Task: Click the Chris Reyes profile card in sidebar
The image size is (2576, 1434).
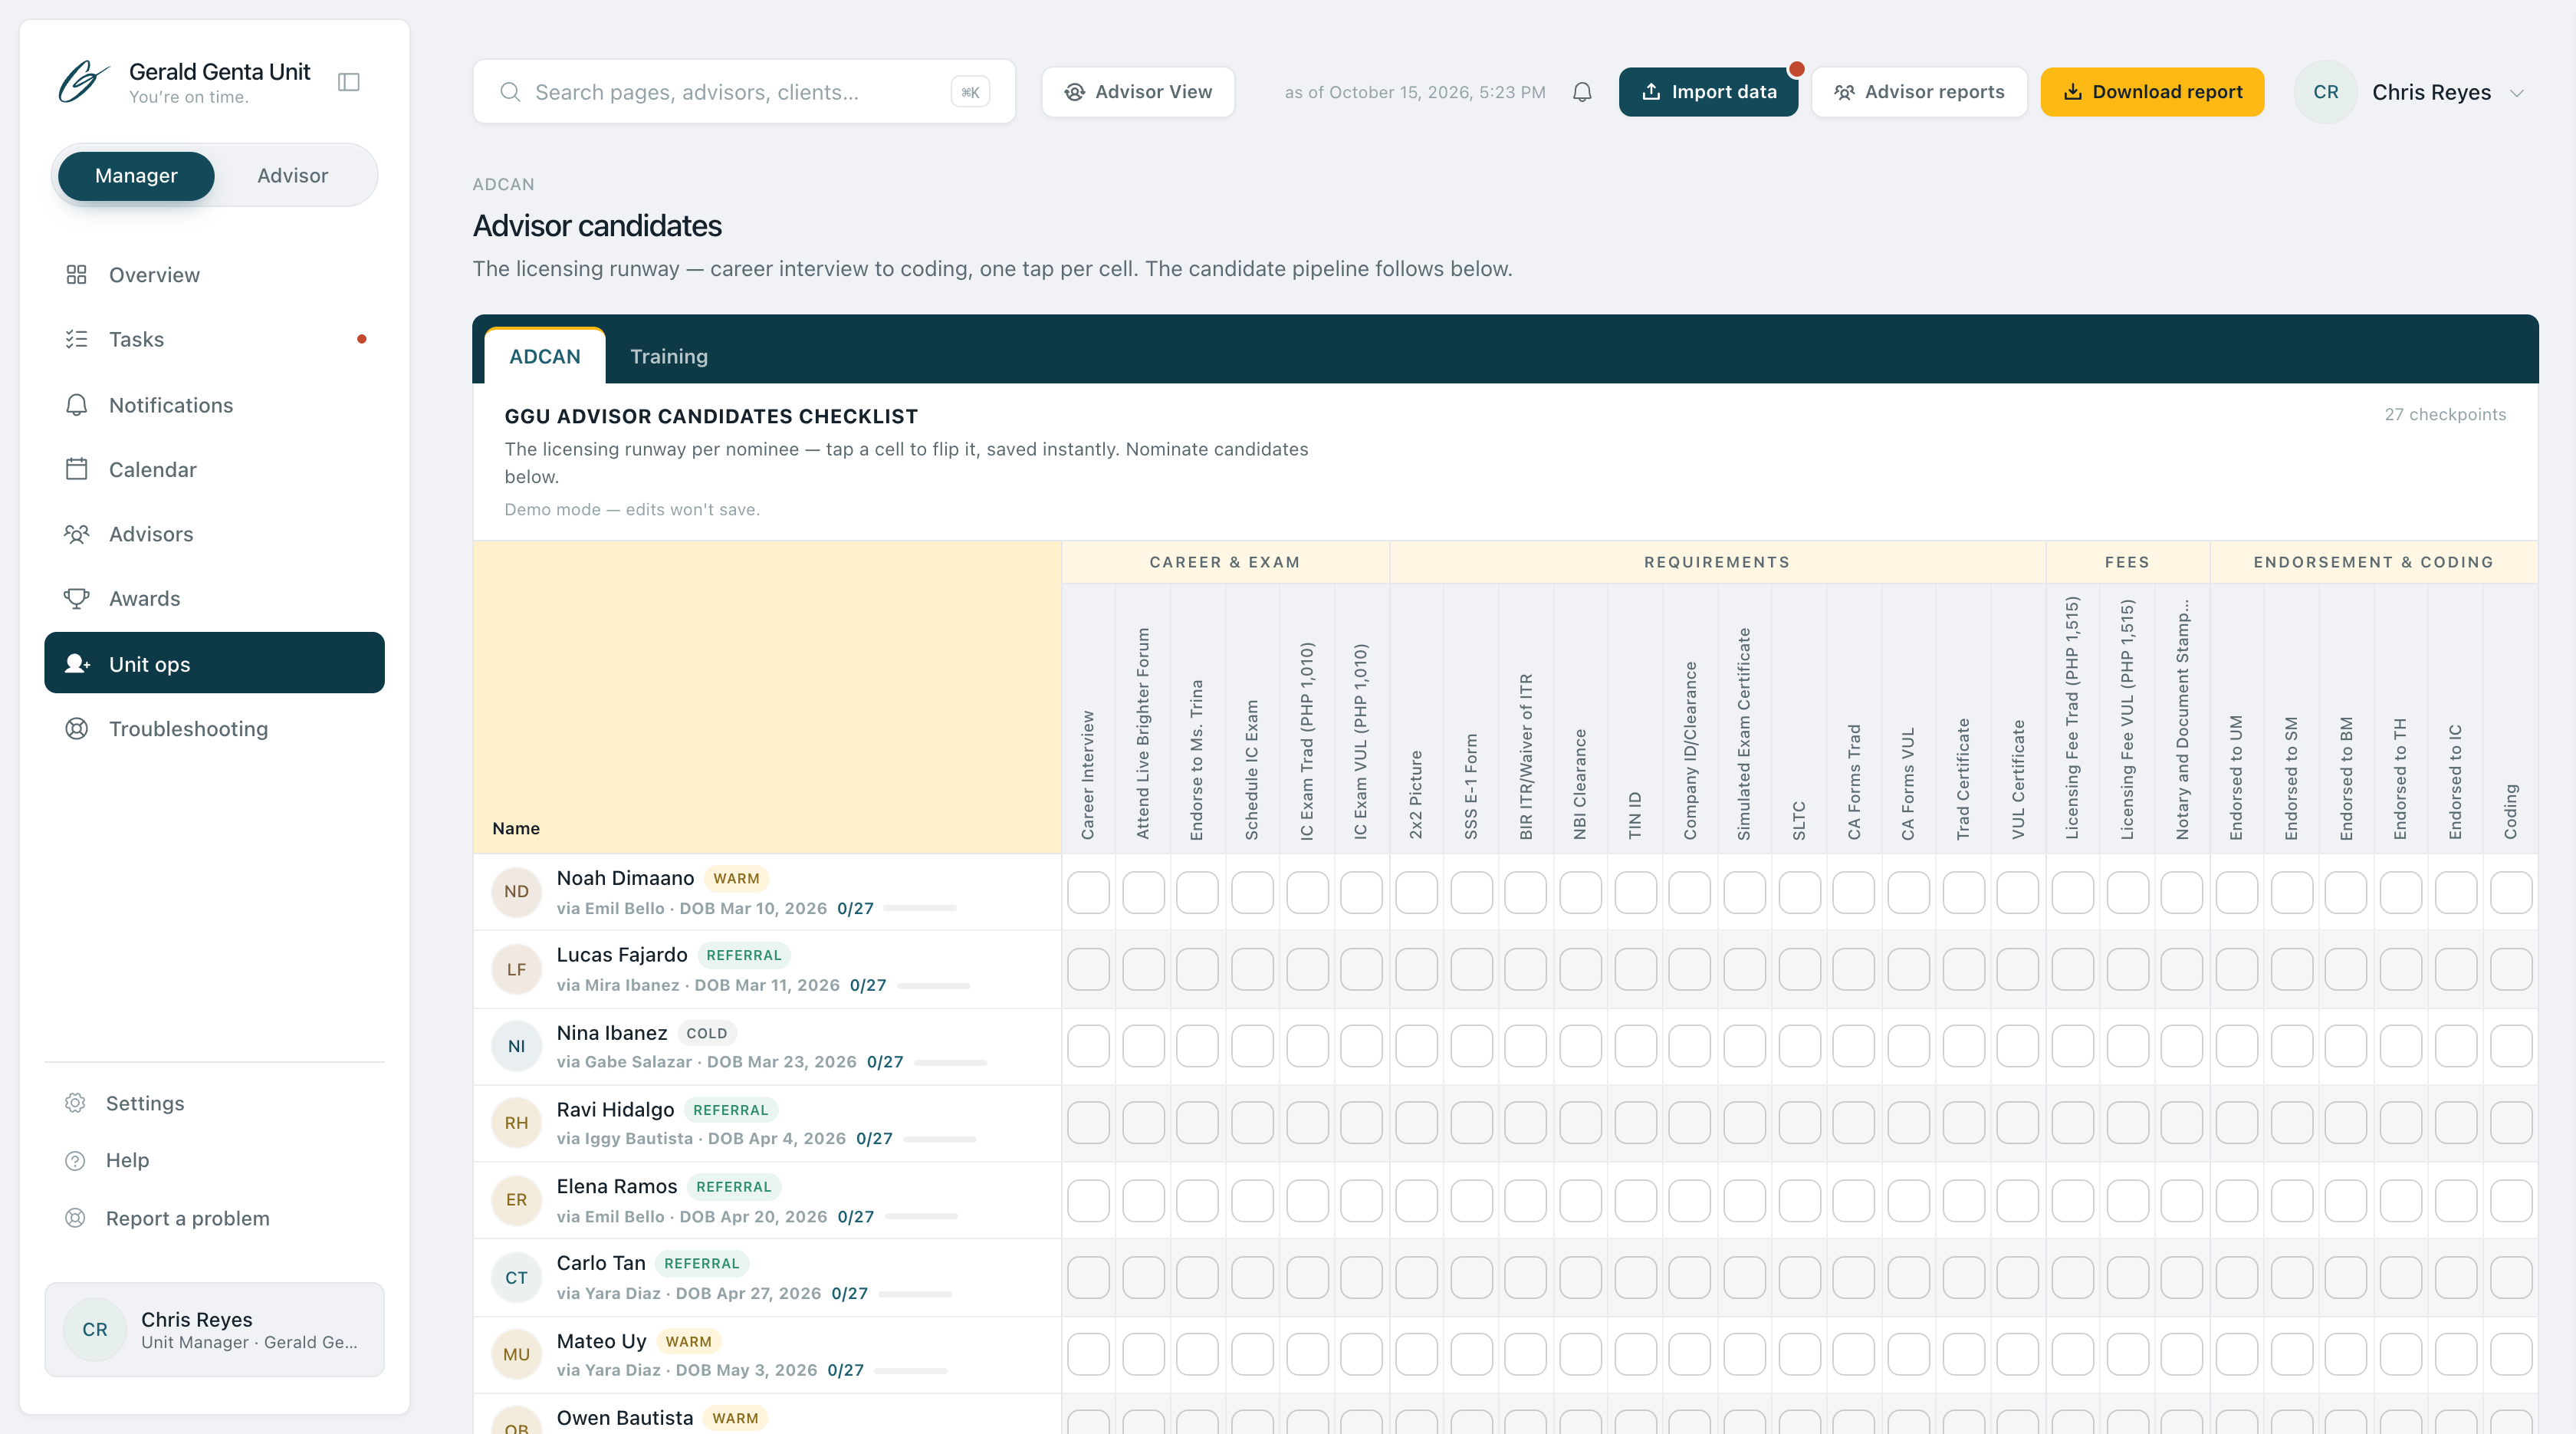Action: (214, 1330)
